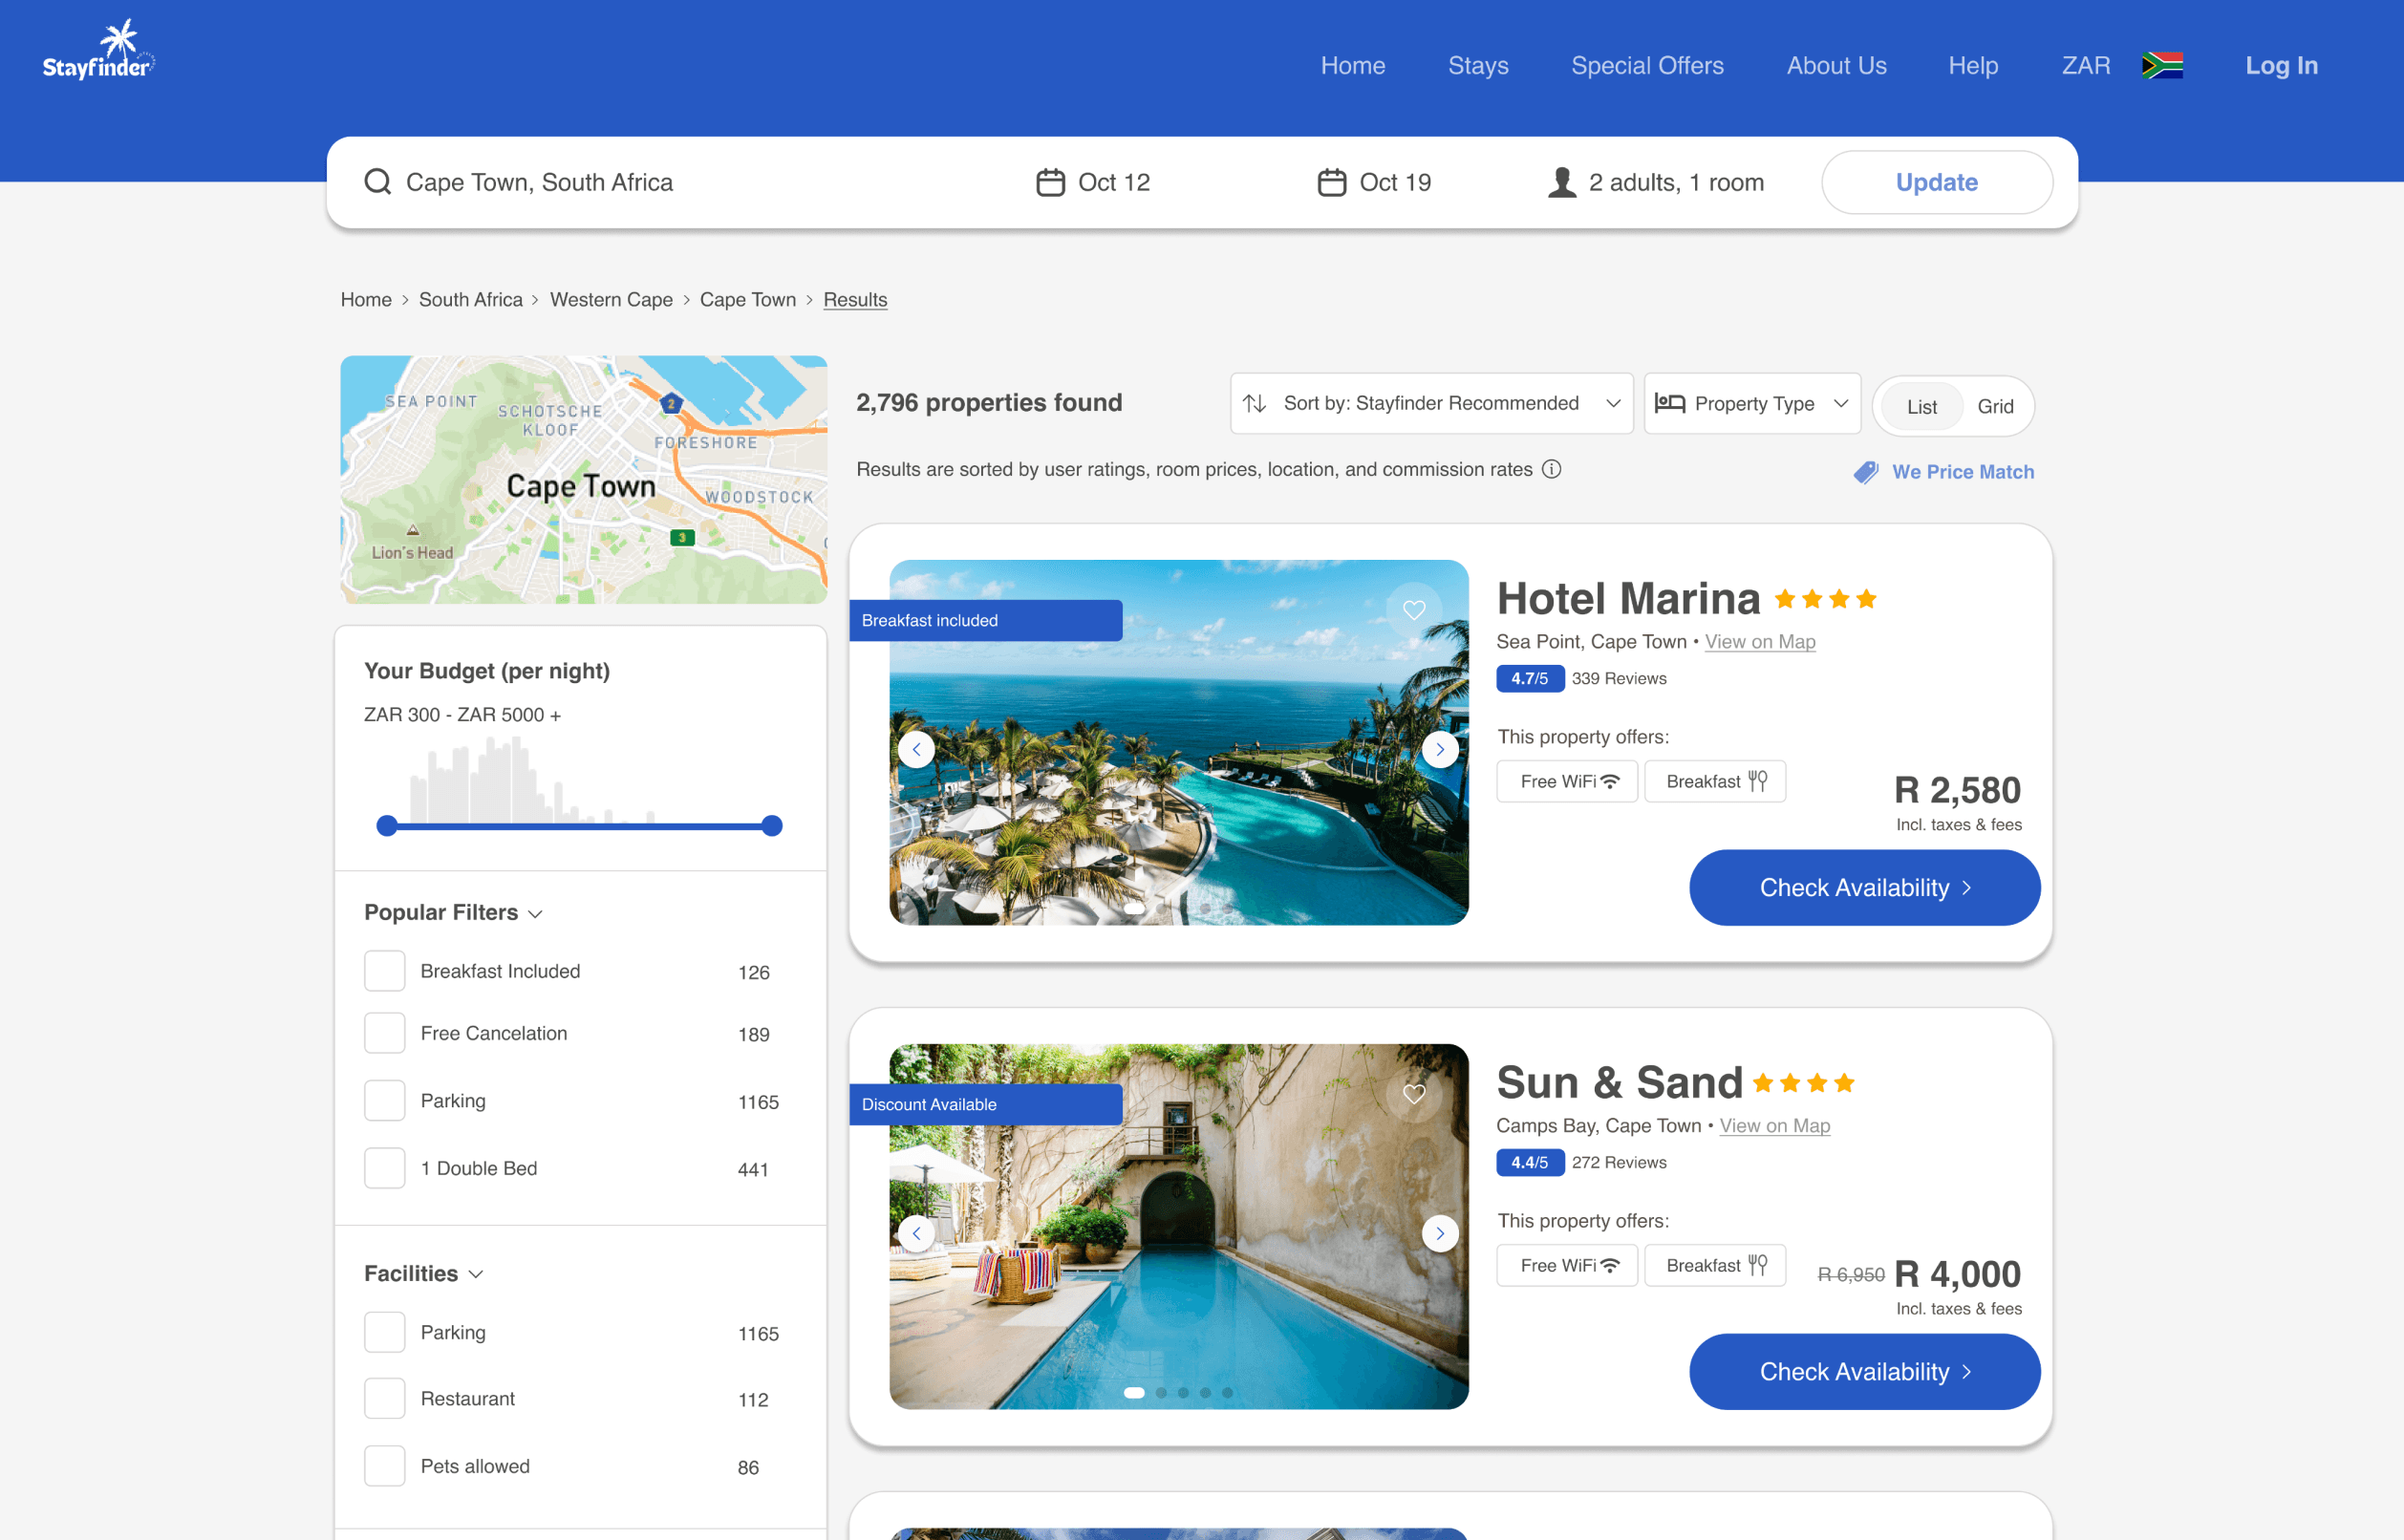
Task: Collapse the Popular Filters section
Action: (453, 913)
